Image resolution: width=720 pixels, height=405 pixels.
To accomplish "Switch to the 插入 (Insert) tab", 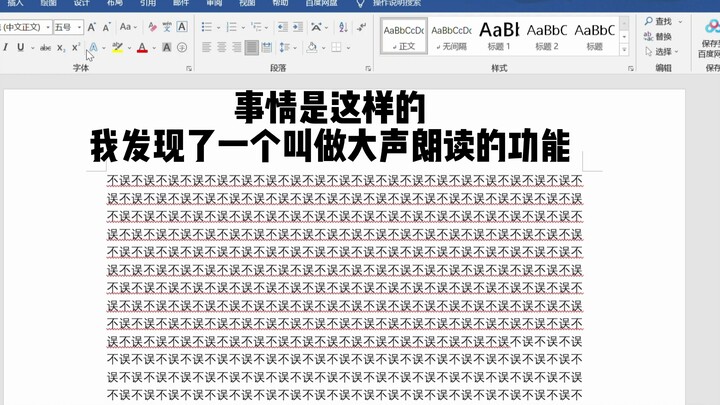I will (15, 3).
